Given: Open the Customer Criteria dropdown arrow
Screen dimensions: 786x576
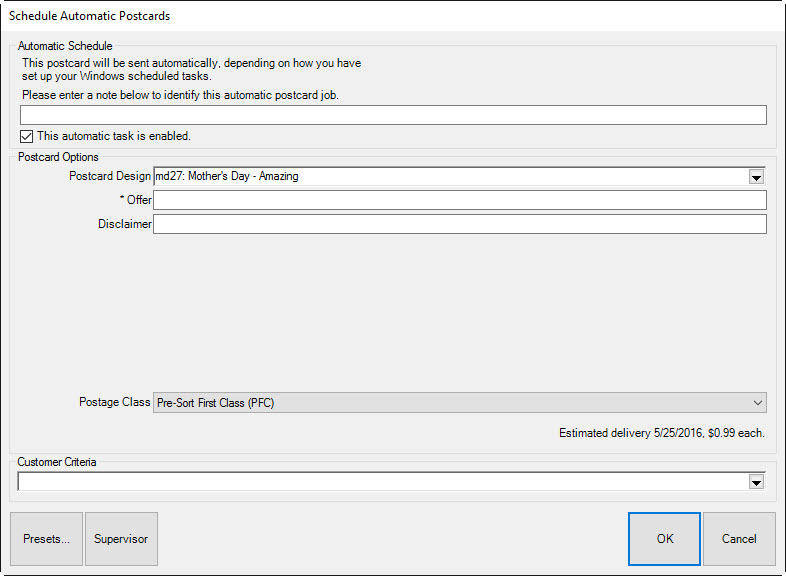Looking at the screenshot, I should point(756,482).
